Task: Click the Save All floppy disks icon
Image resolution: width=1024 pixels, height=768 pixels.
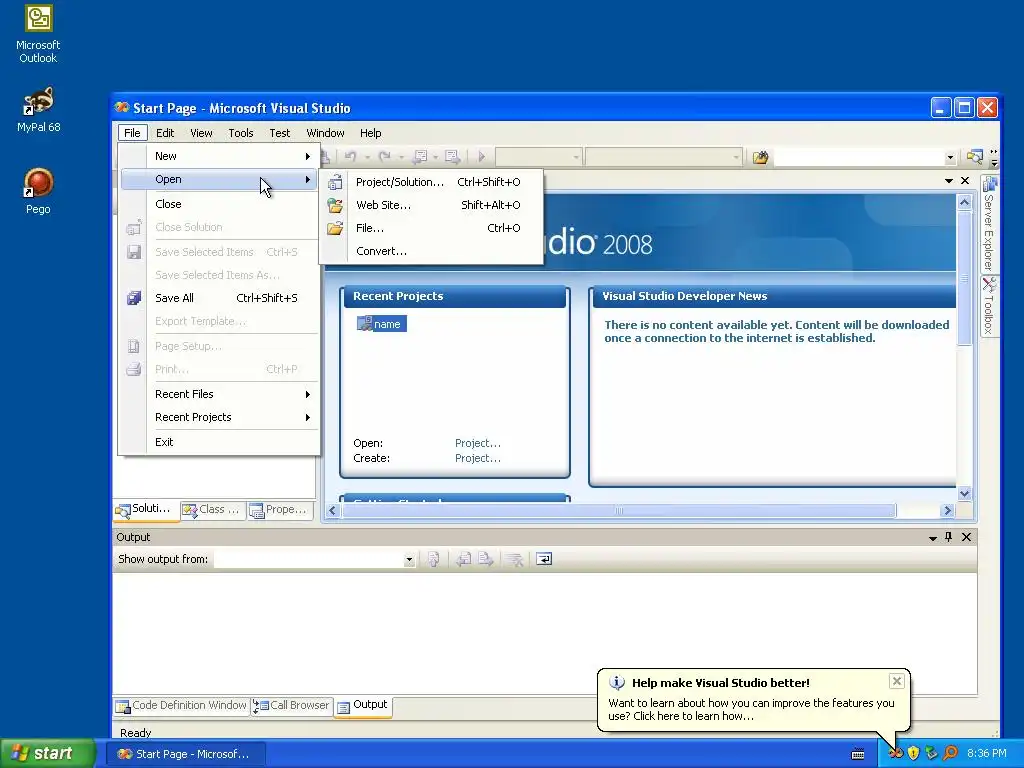Action: click(x=134, y=298)
